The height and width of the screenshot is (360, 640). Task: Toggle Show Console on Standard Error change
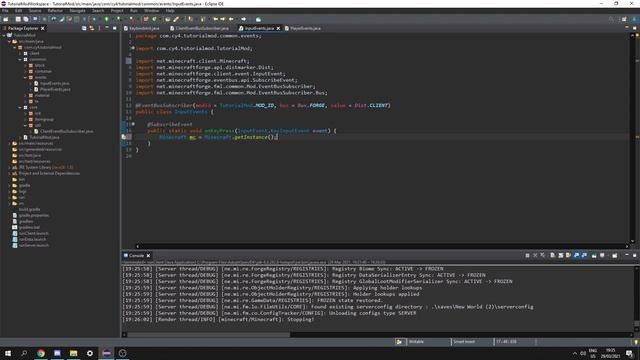coord(584,255)
